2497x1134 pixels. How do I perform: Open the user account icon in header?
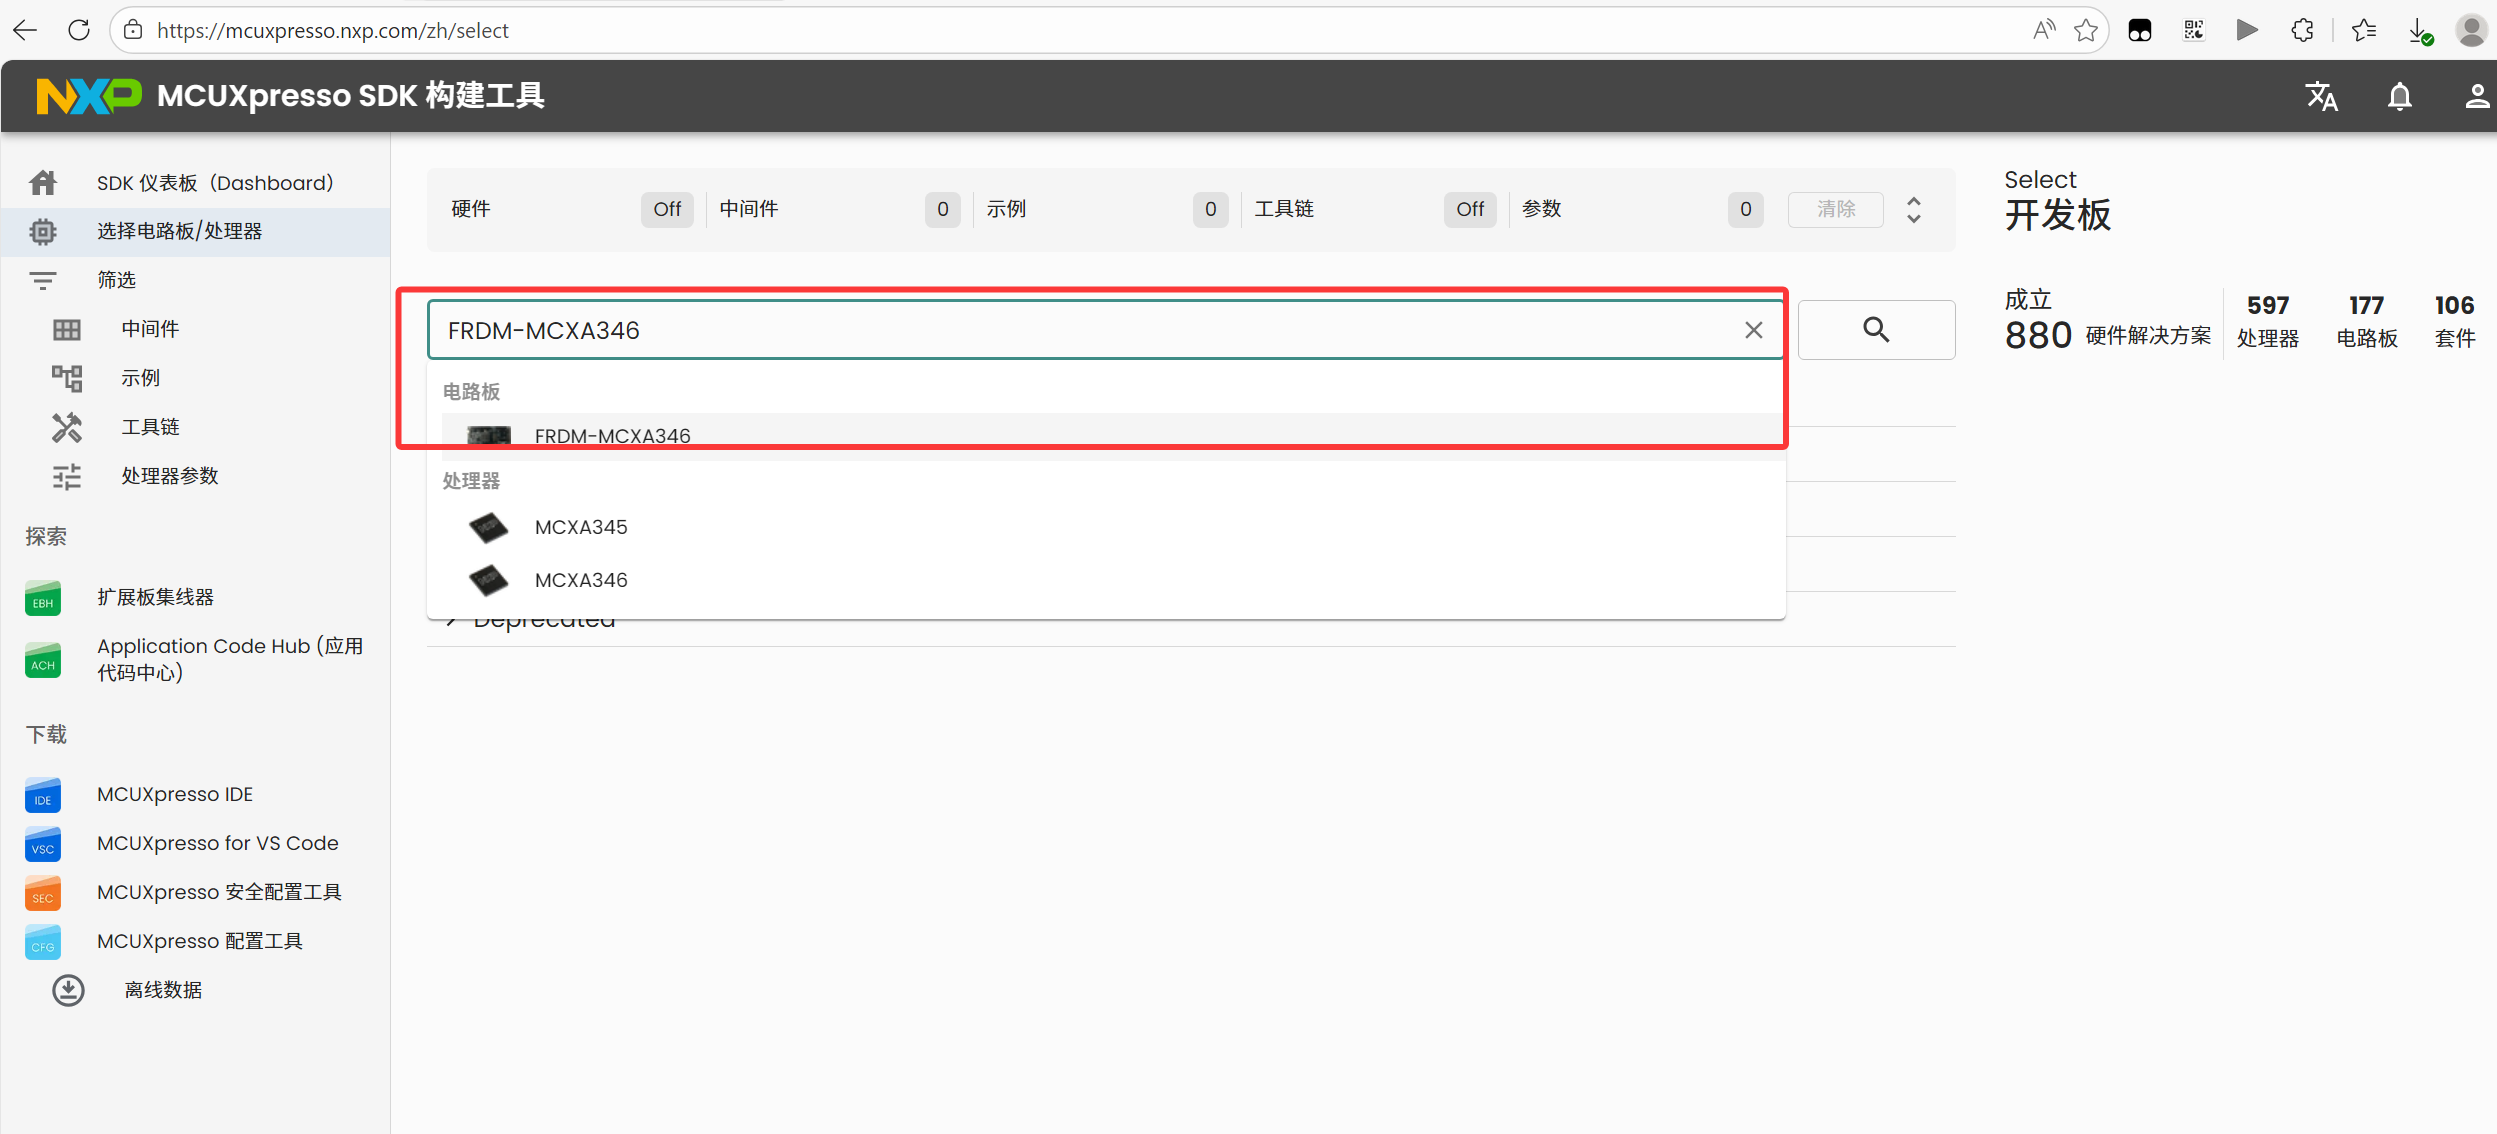click(x=2476, y=97)
